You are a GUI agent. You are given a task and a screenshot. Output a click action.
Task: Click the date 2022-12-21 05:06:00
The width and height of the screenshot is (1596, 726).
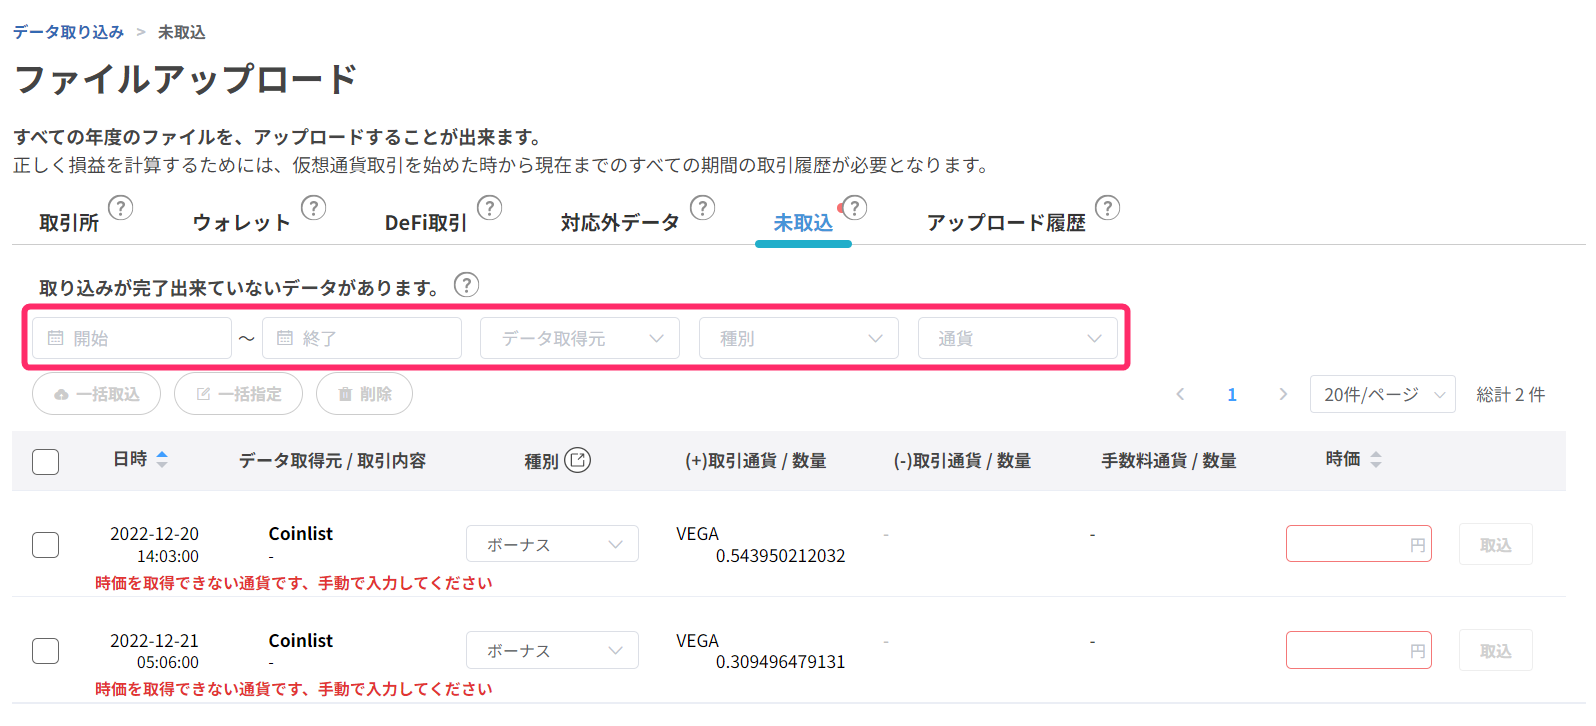point(154,651)
